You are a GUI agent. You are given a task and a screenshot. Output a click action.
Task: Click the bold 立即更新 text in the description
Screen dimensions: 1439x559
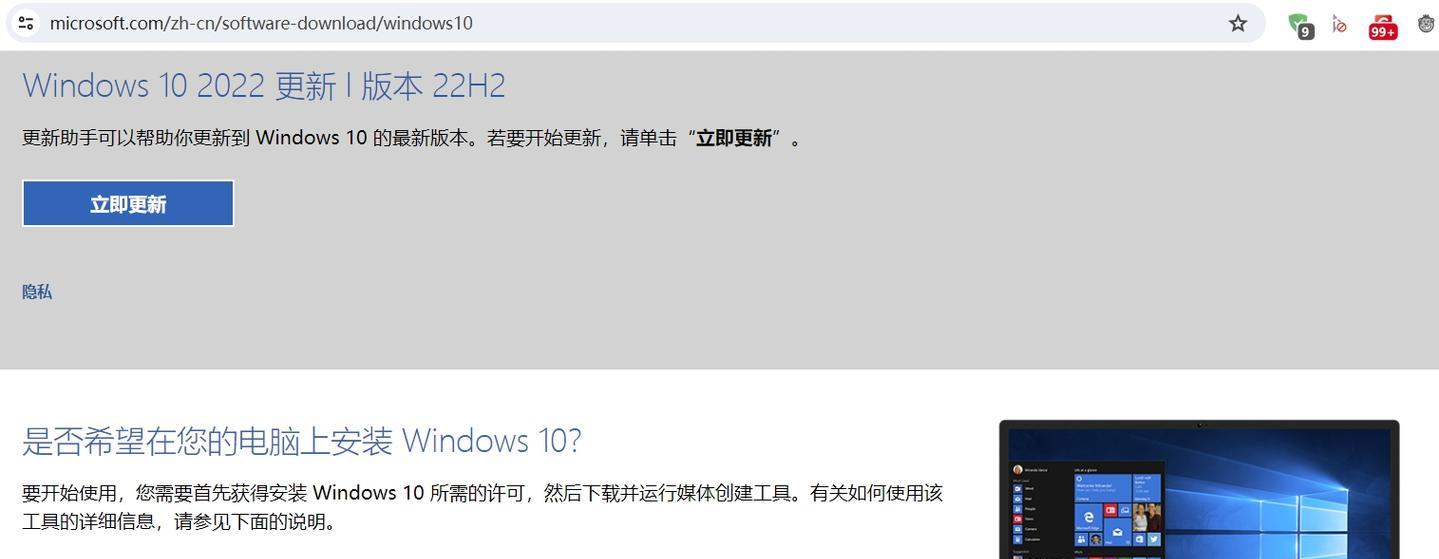[733, 138]
